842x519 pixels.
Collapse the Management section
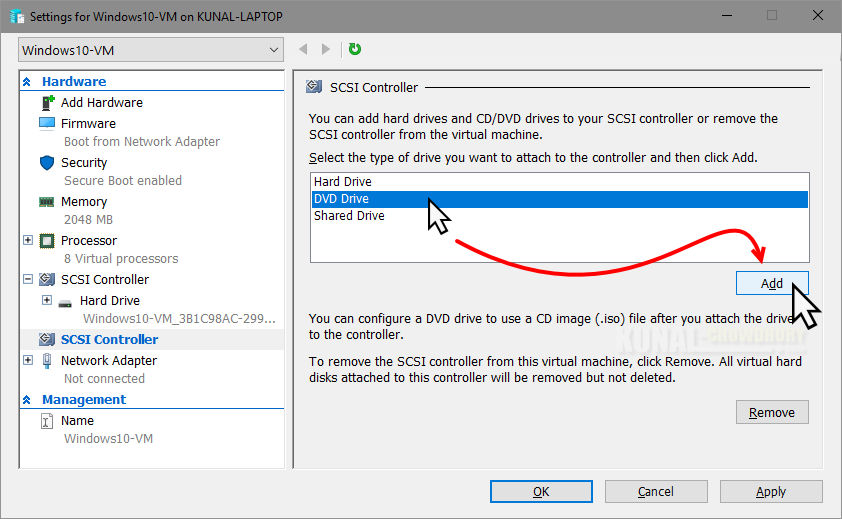(x=27, y=400)
